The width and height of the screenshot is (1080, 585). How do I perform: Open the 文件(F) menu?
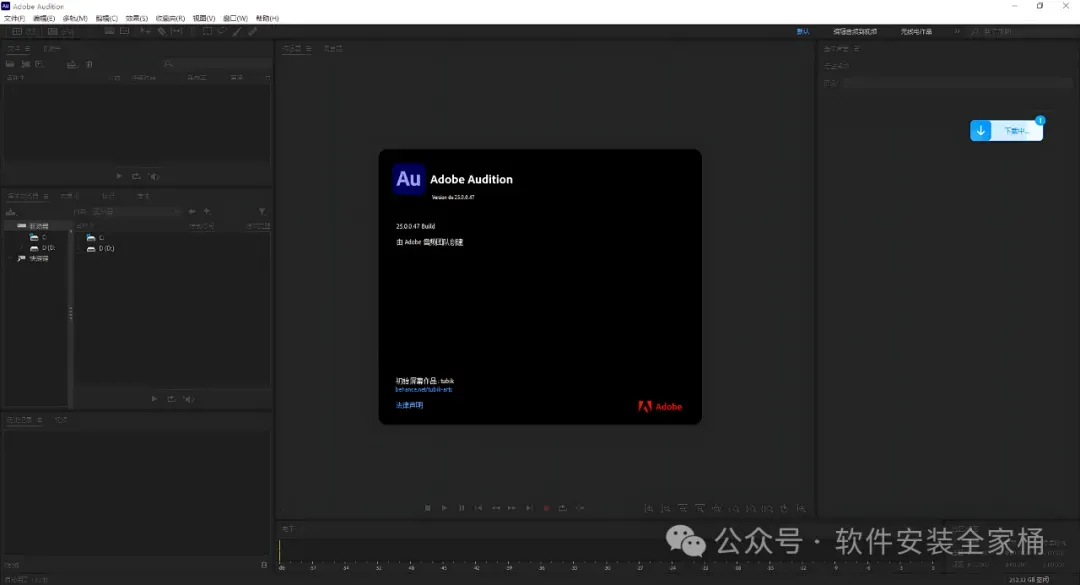14,19
